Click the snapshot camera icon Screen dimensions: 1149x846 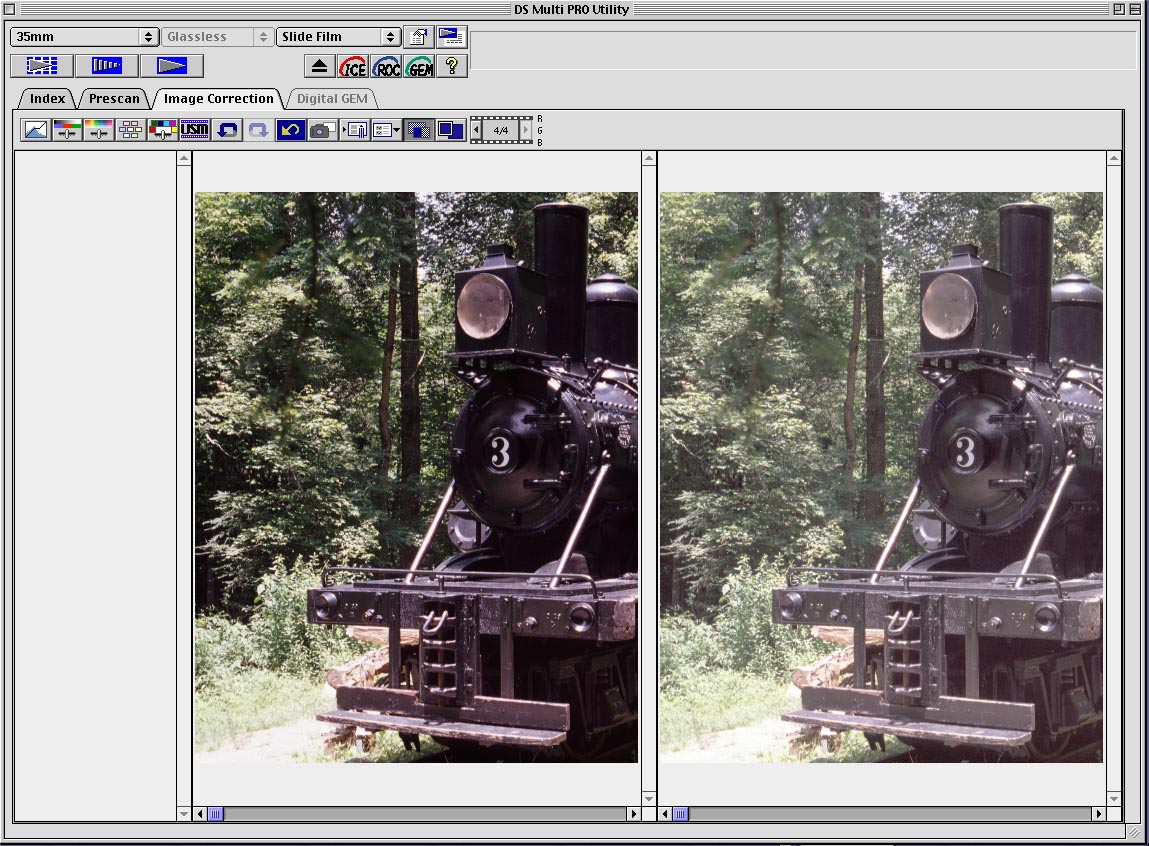[x=321, y=130]
